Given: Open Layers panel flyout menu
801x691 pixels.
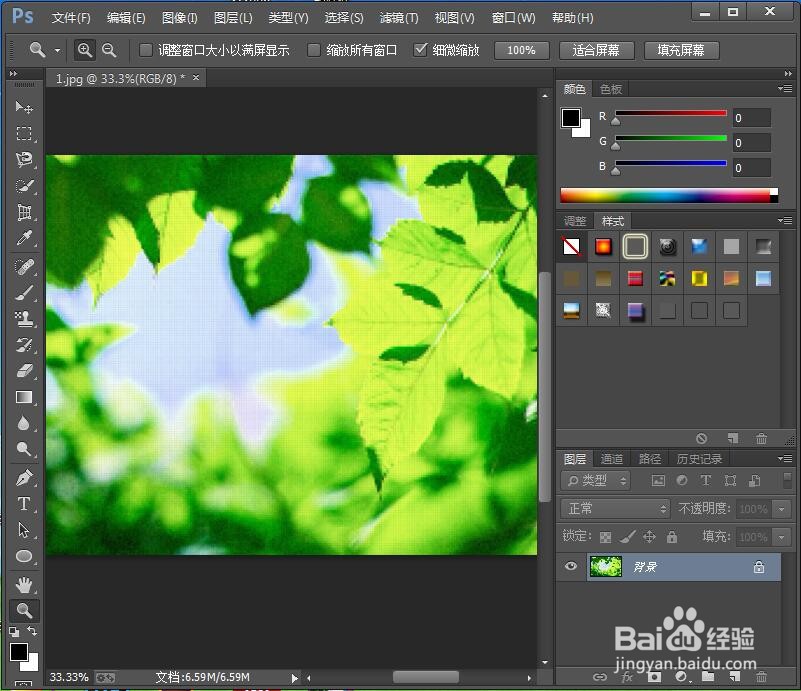Looking at the screenshot, I should click(785, 458).
